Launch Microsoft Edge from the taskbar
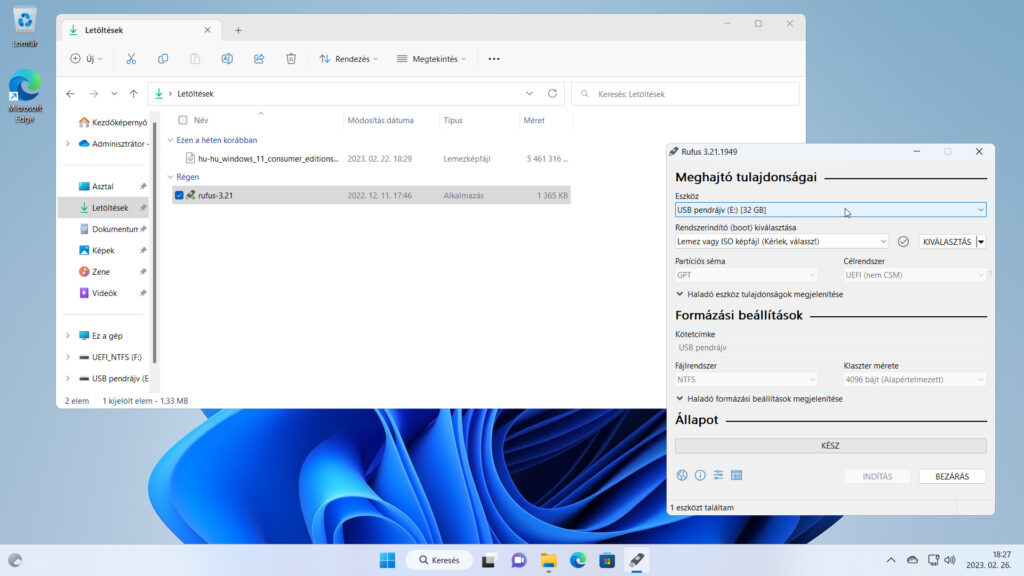This screenshot has width=1024, height=576. [x=578, y=560]
